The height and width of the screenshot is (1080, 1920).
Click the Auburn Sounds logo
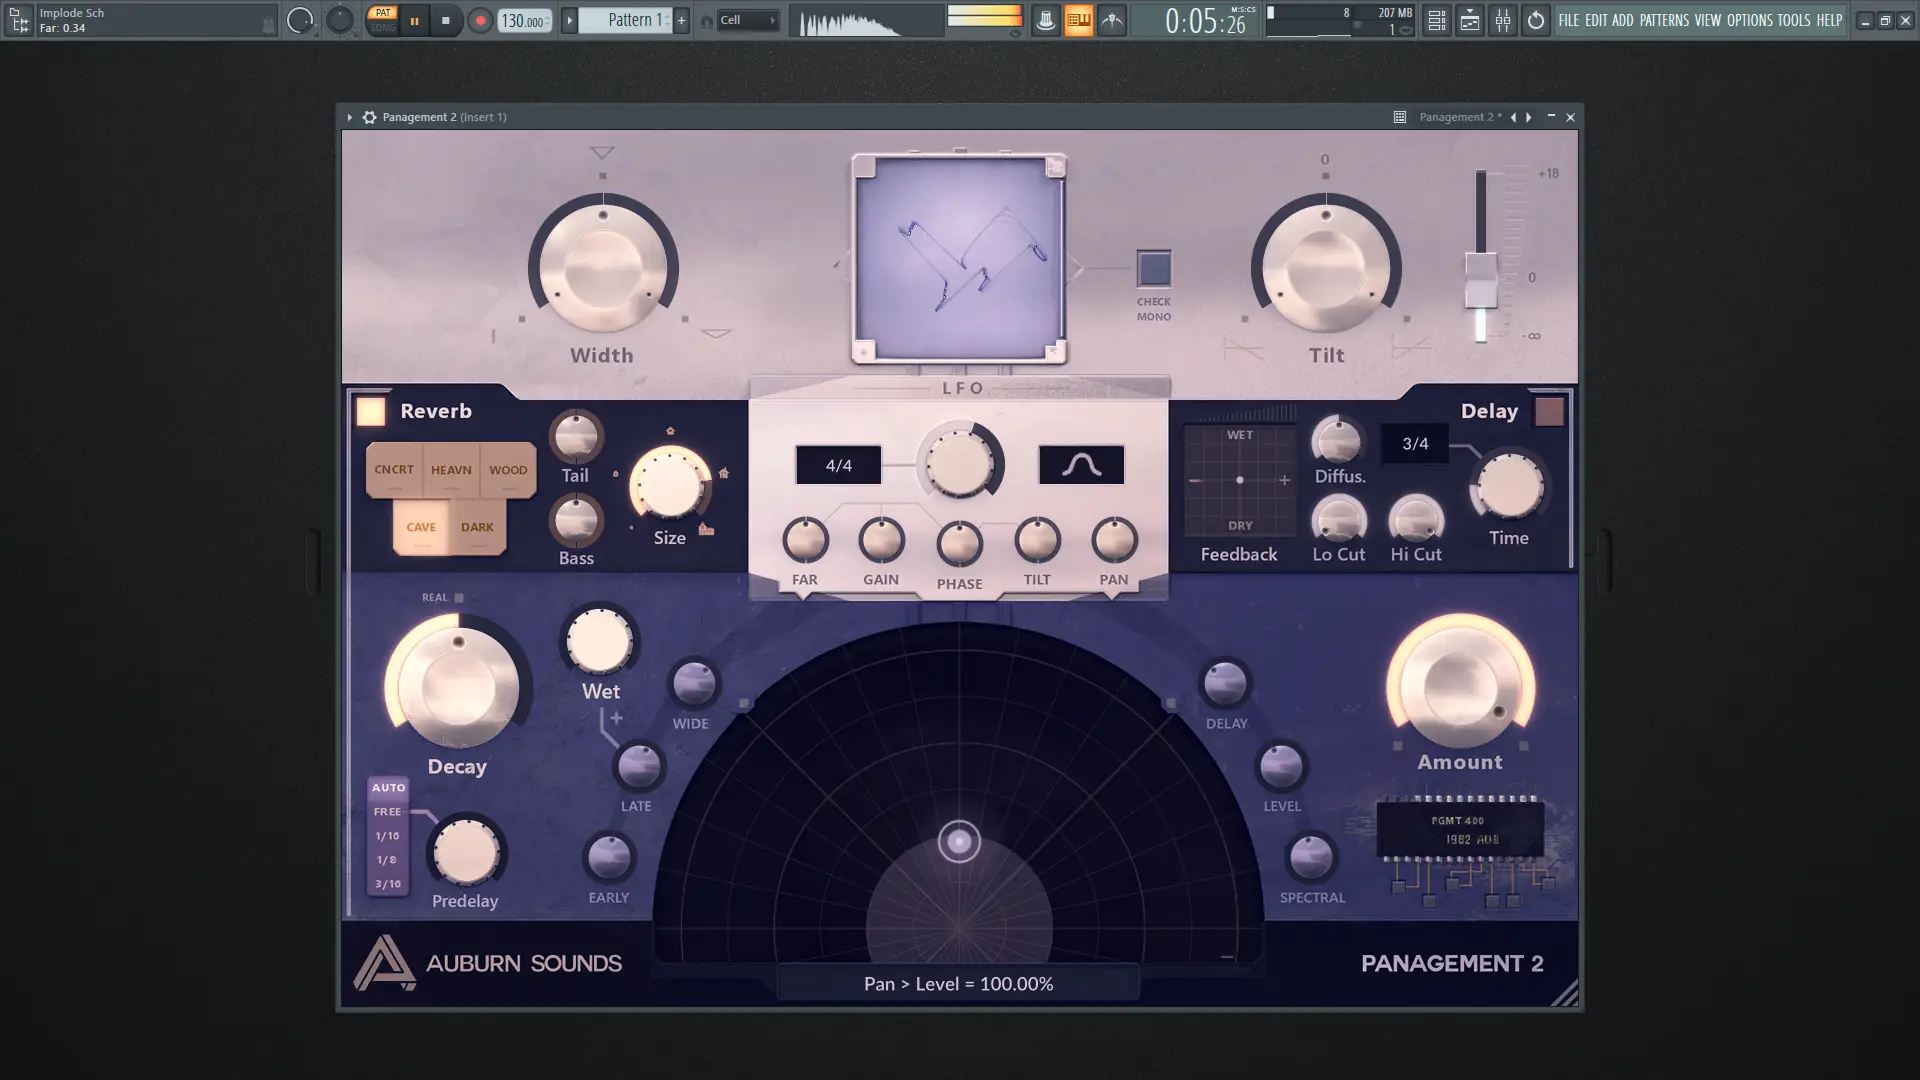click(384, 963)
